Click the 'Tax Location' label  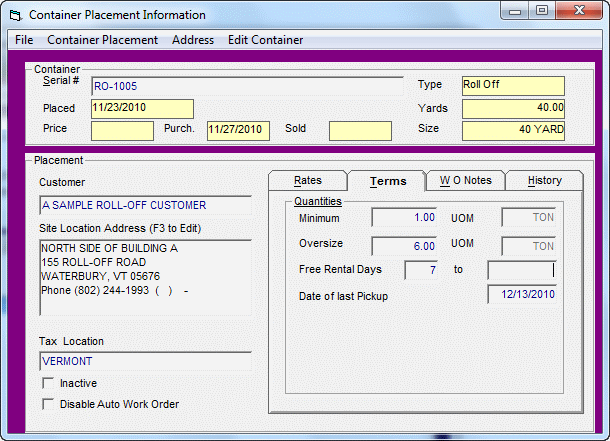[71, 341]
